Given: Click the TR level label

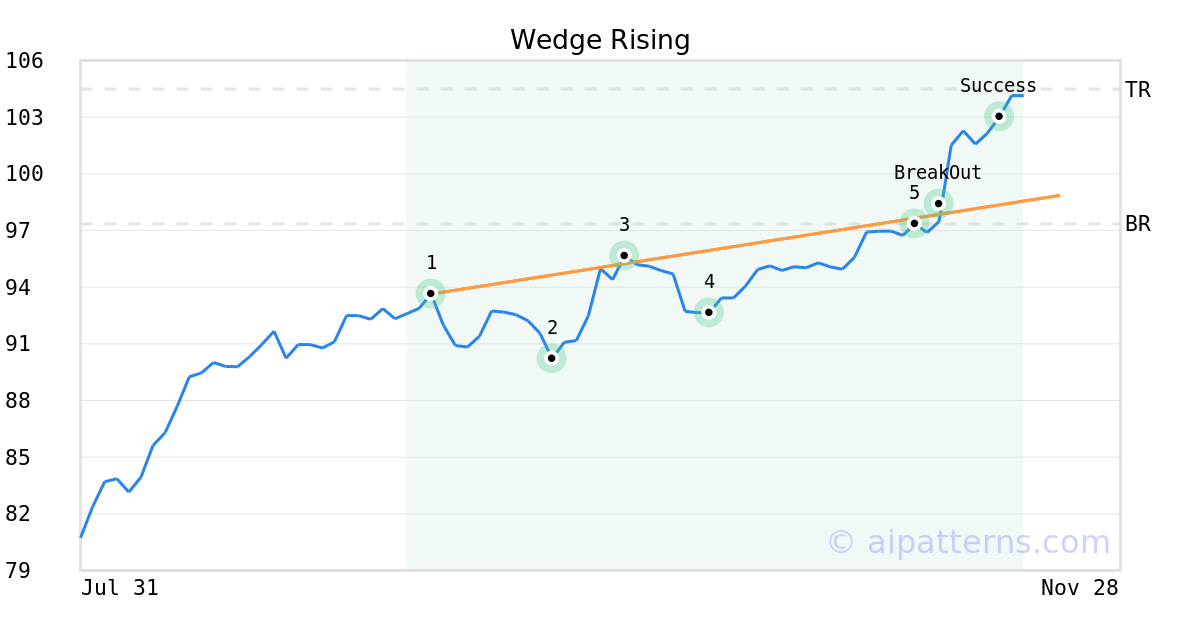Looking at the screenshot, I should coord(1138,90).
